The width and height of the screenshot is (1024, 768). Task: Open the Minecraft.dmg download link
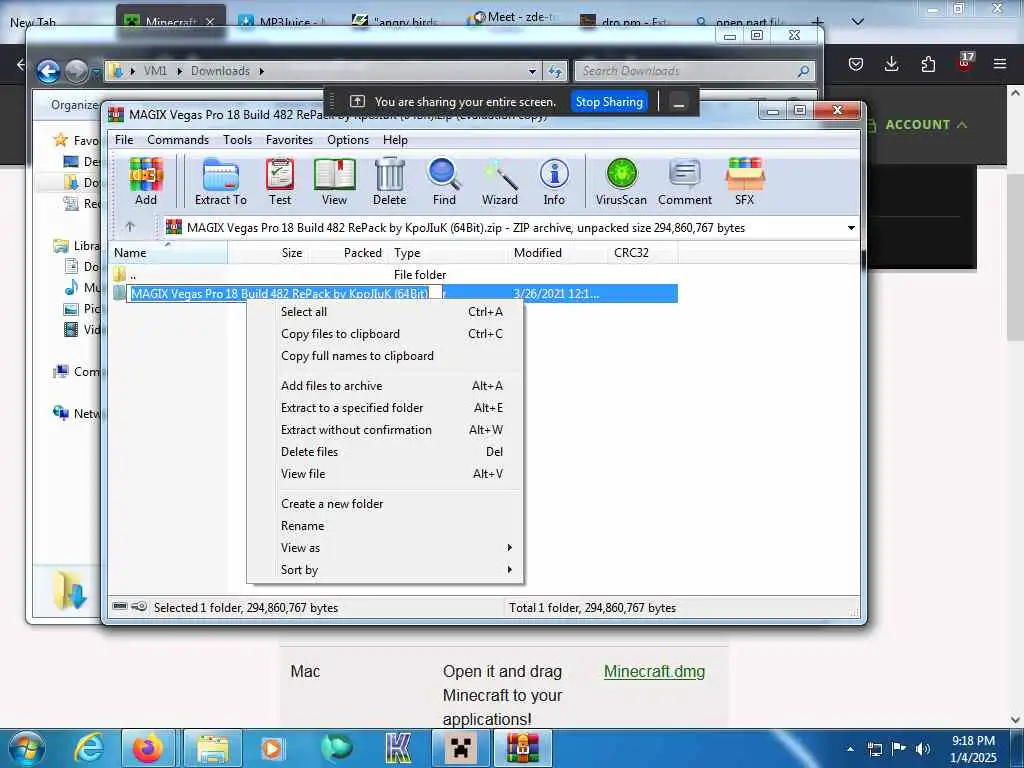coord(654,671)
